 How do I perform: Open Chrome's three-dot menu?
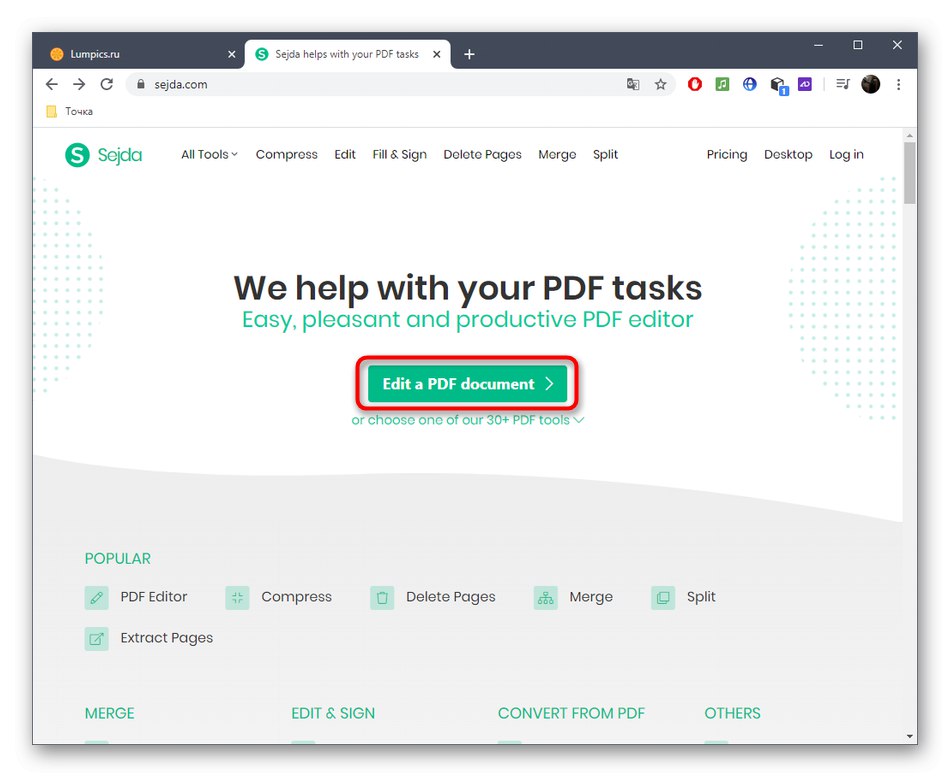(x=899, y=84)
